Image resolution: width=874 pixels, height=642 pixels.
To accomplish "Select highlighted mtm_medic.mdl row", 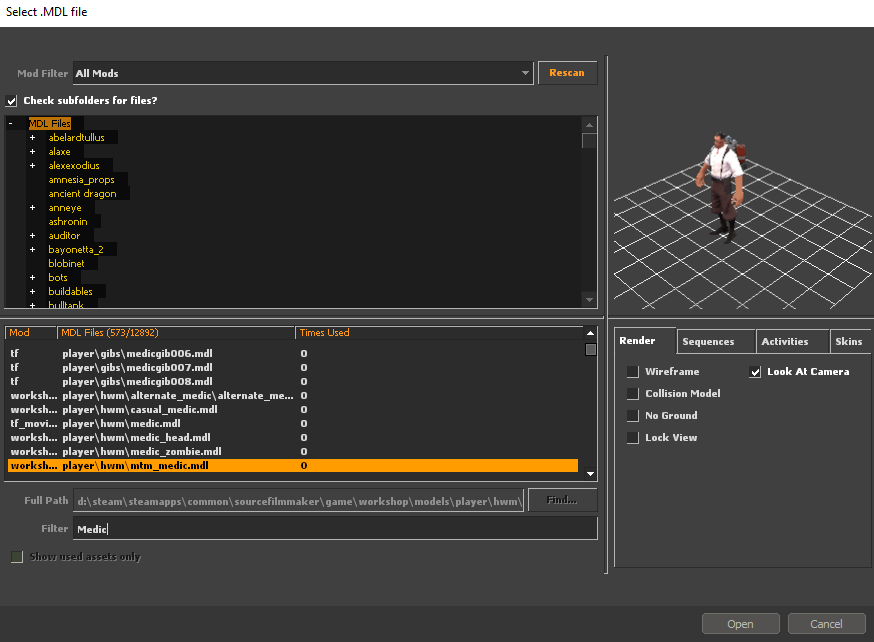I will 293,465.
